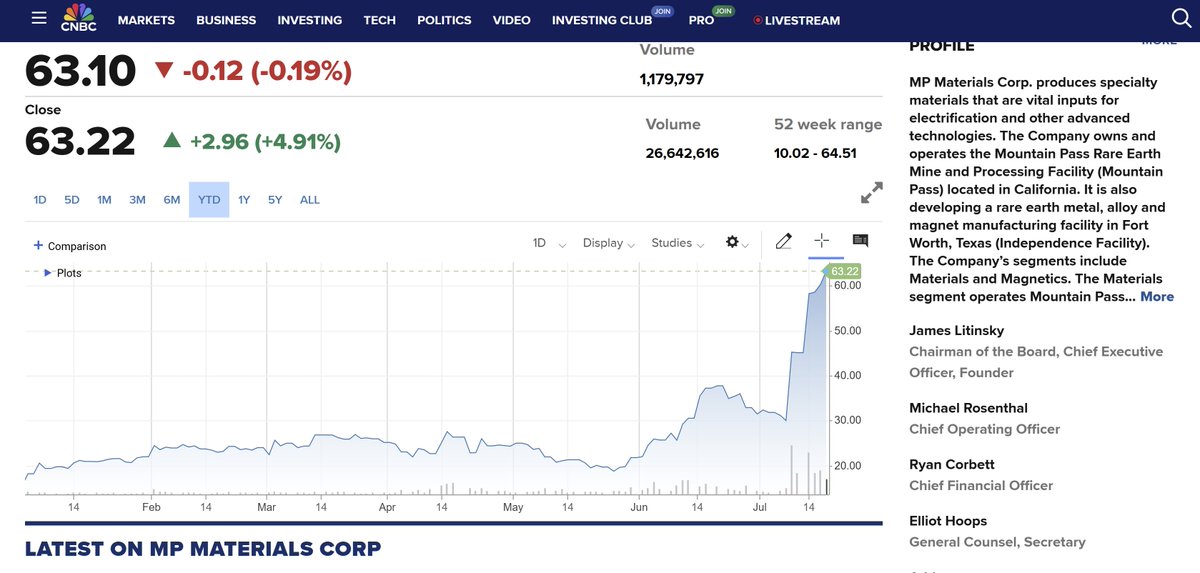Image resolution: width=1200 pixels, height=573 pixels.
Task: Open the chart annotations comment icon
Action: click(x=860, y=240)
